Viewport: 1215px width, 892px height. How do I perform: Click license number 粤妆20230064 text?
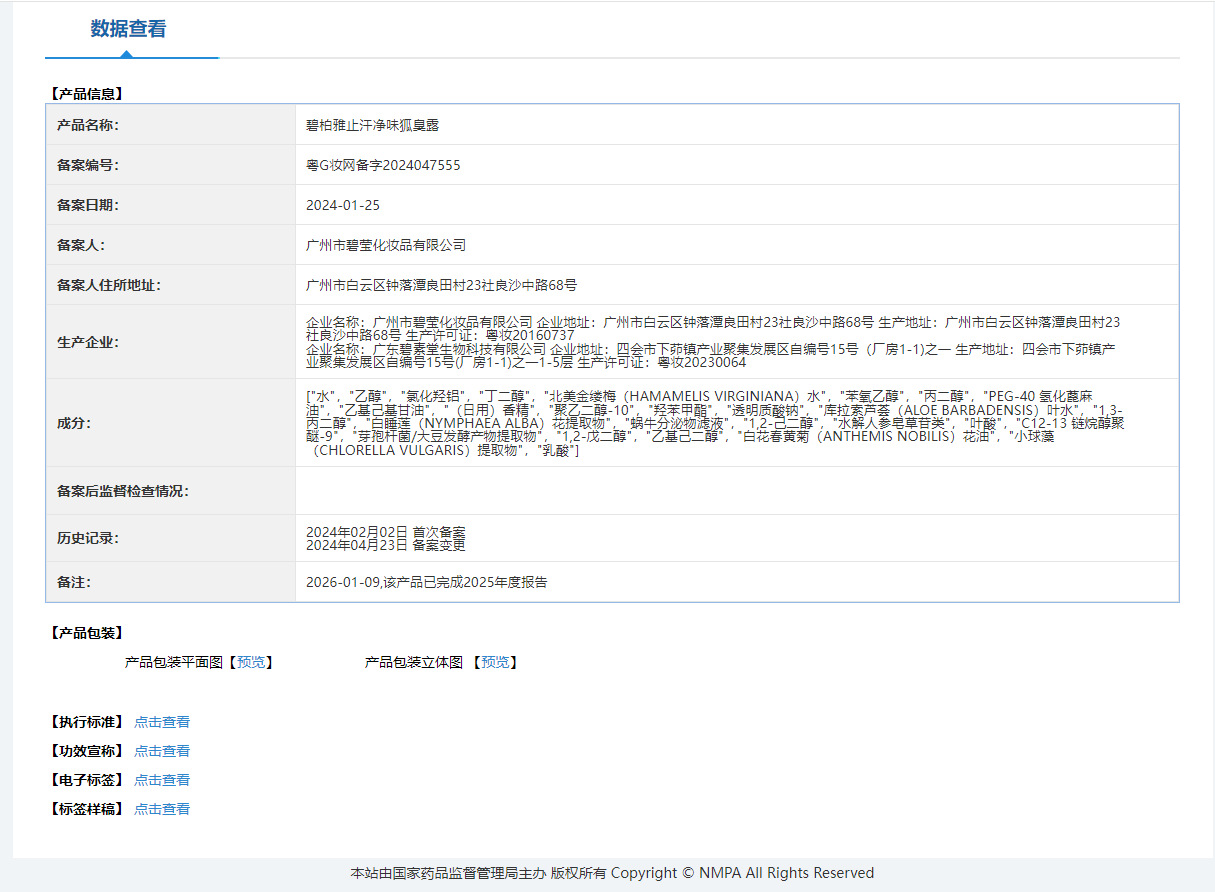[x=701, y=362]
